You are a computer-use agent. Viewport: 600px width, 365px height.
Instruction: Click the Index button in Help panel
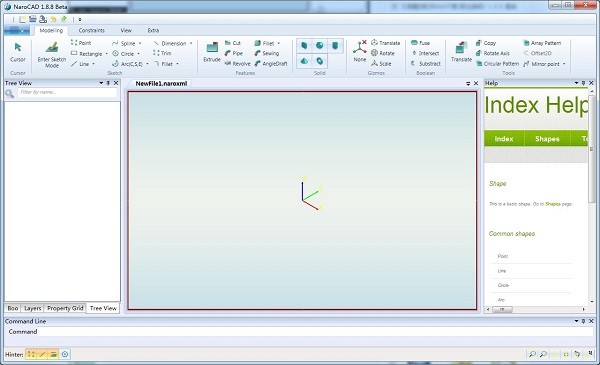[x=504, y=139]
